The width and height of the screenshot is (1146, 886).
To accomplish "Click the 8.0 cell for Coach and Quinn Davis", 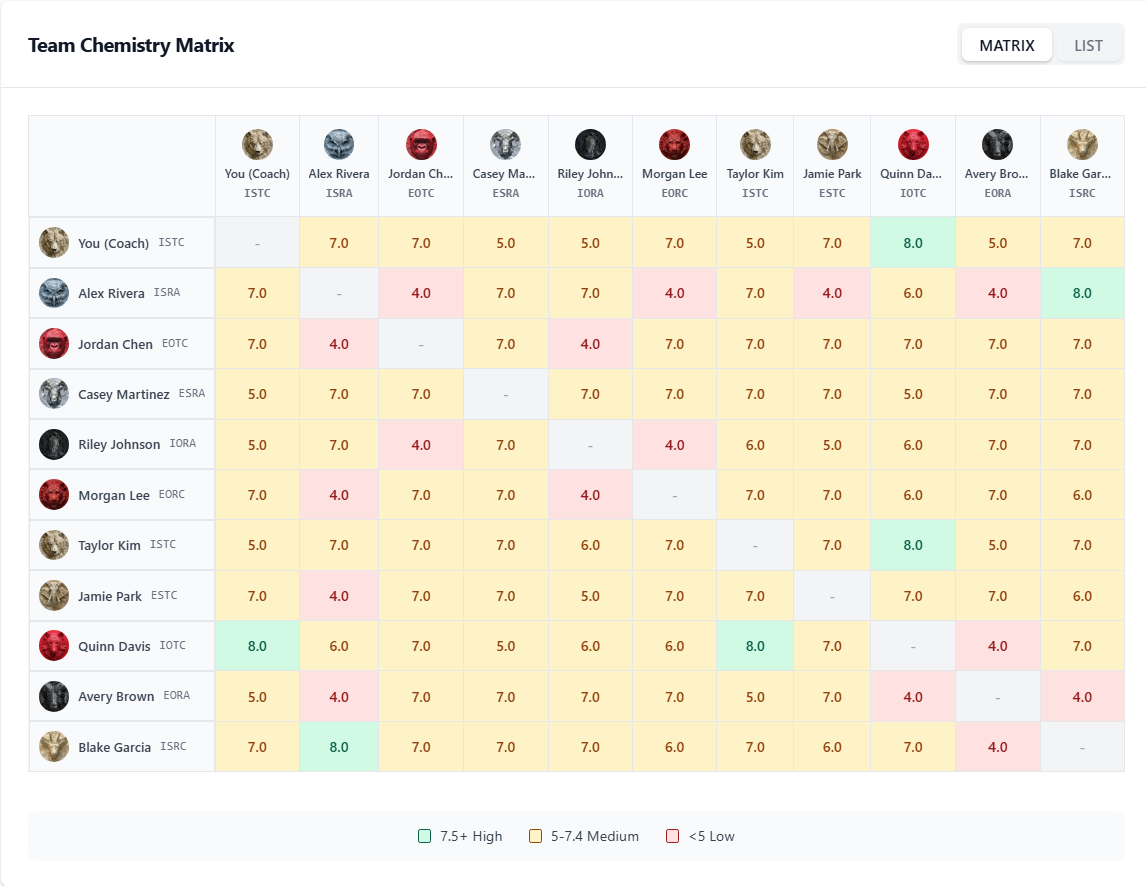I will (x=912, y=243).
